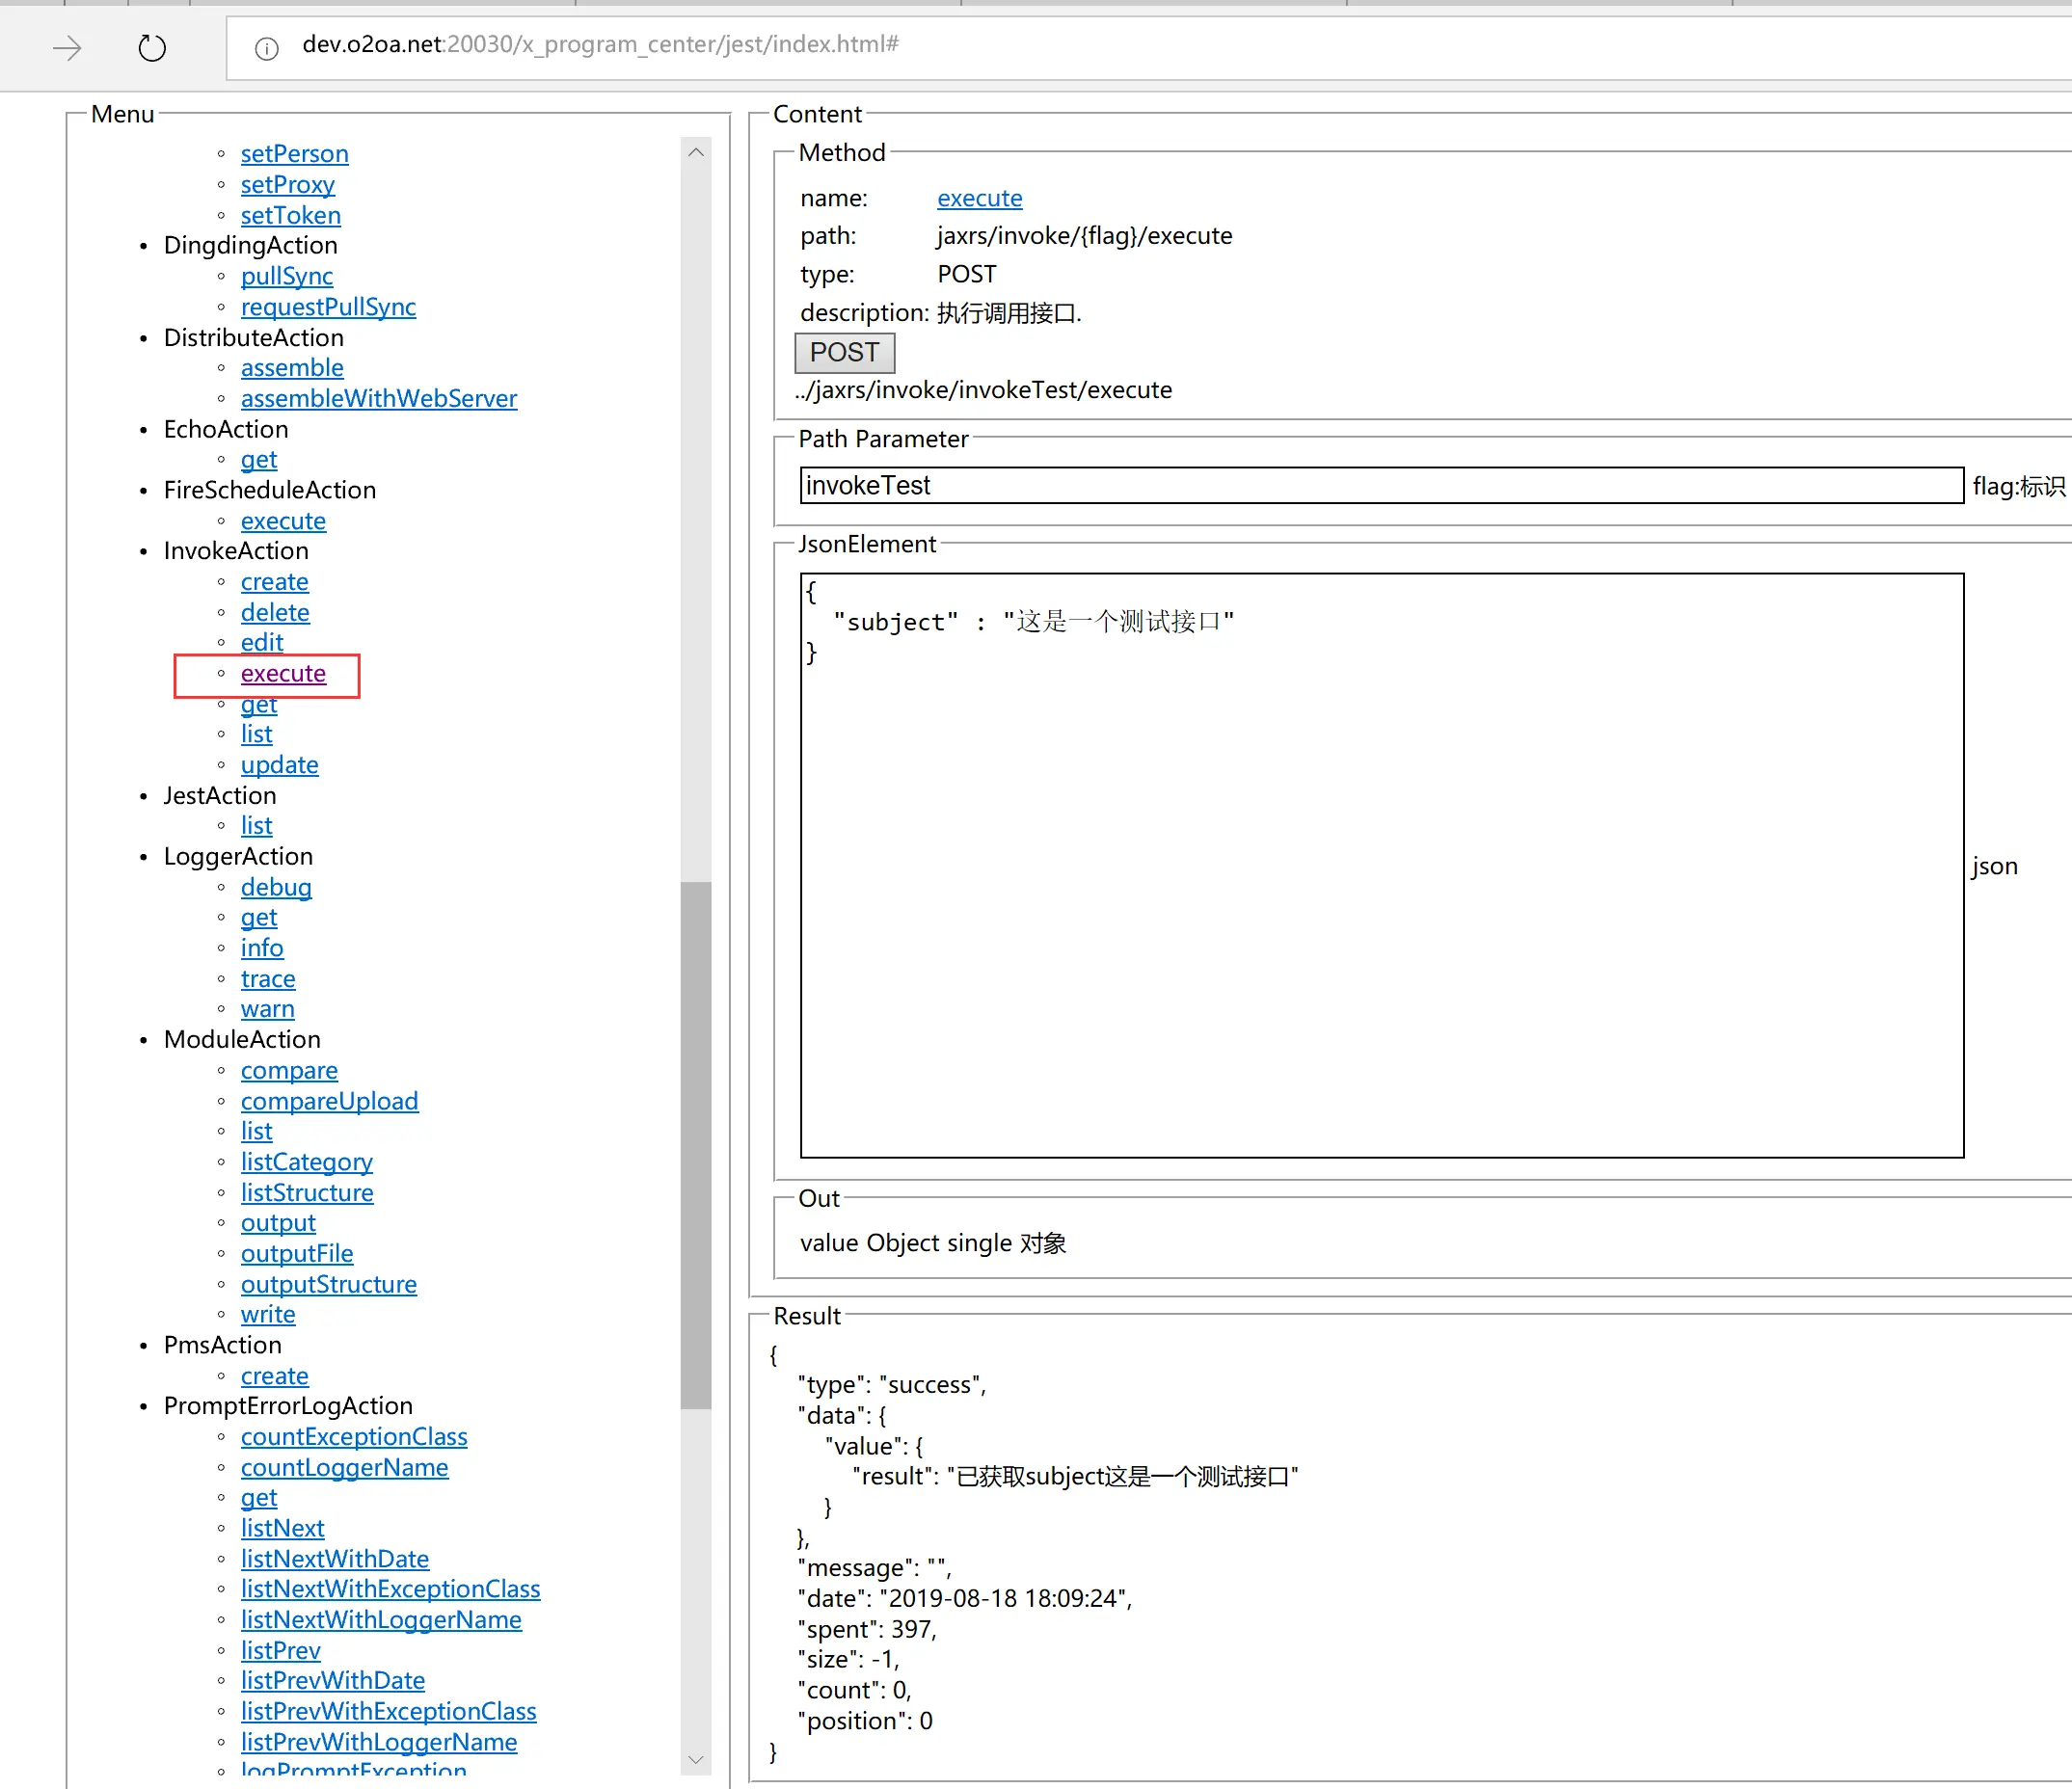Click the menu scrollbar up arrow
2072x1789 pixels.
pyautogui.click(x=696, y=153)
